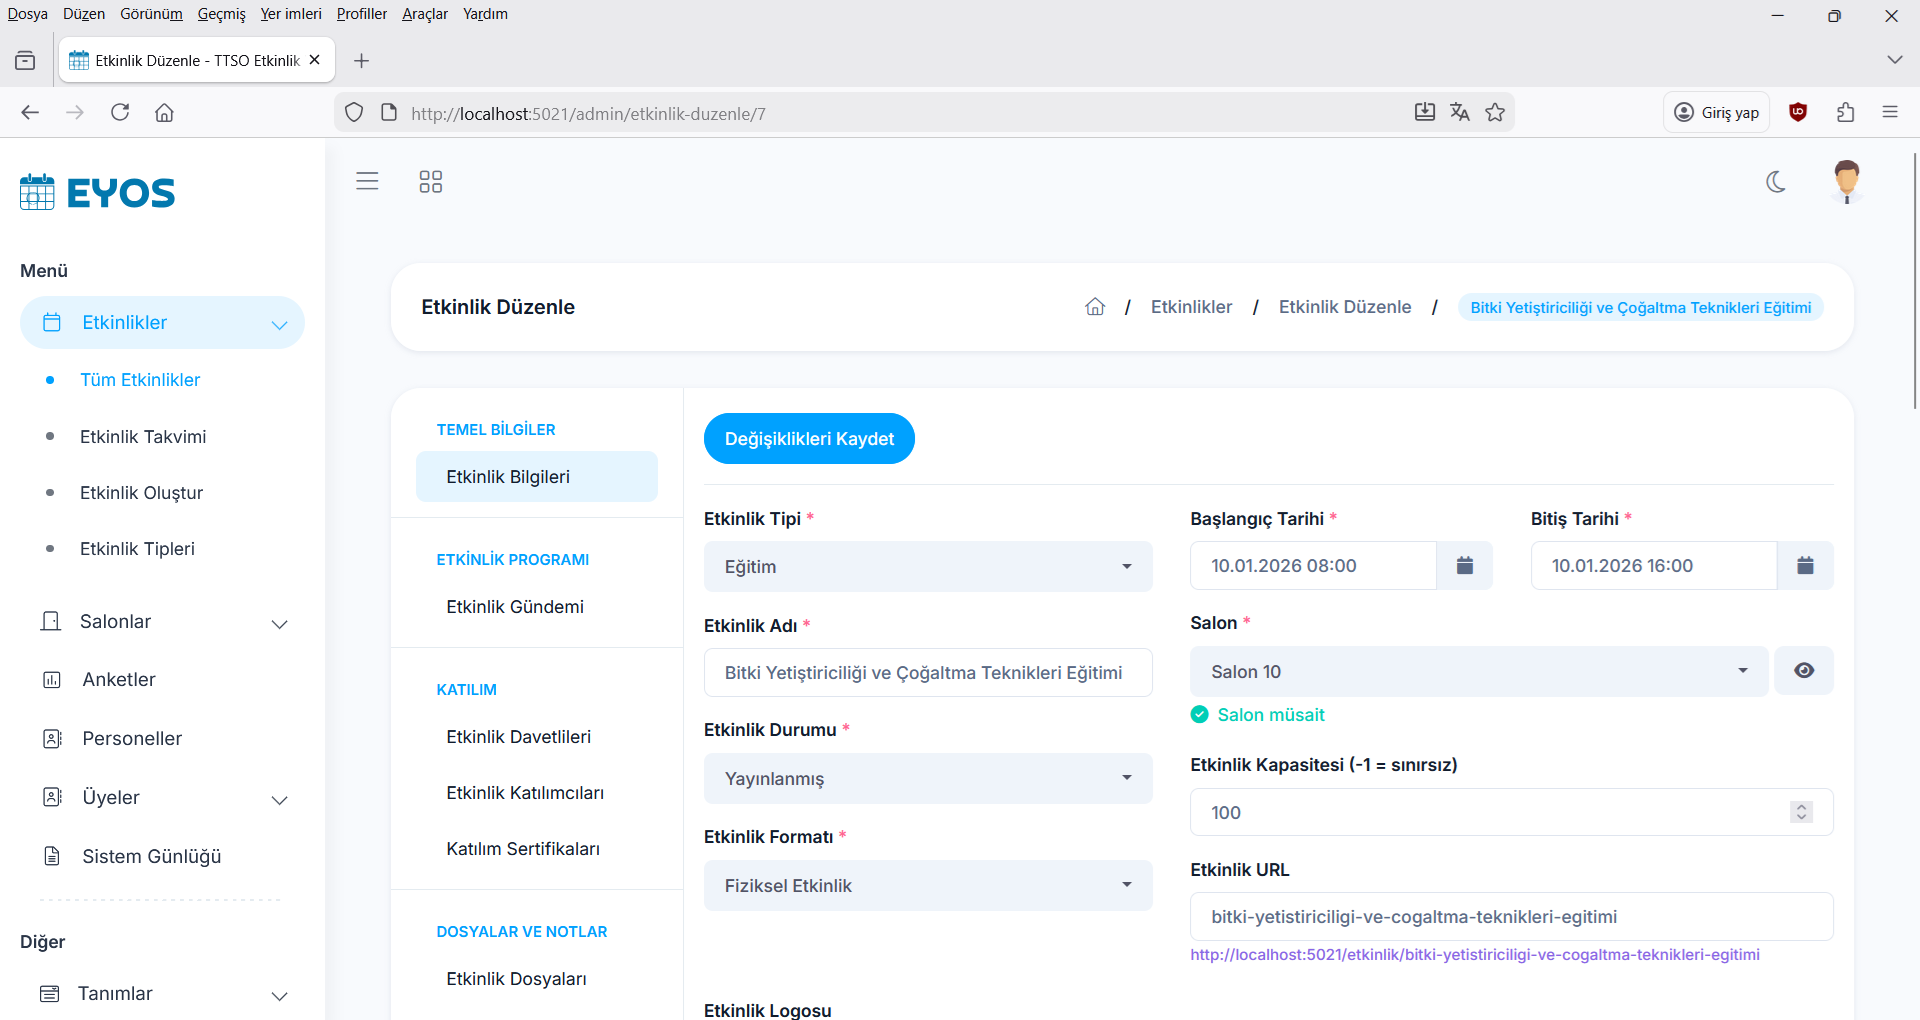This screenshot has width=1920, height=1020.
Task: Open the Başlangıç Tarihi calendar picker
Action: pyautogui.click(x=1464, y=566)
